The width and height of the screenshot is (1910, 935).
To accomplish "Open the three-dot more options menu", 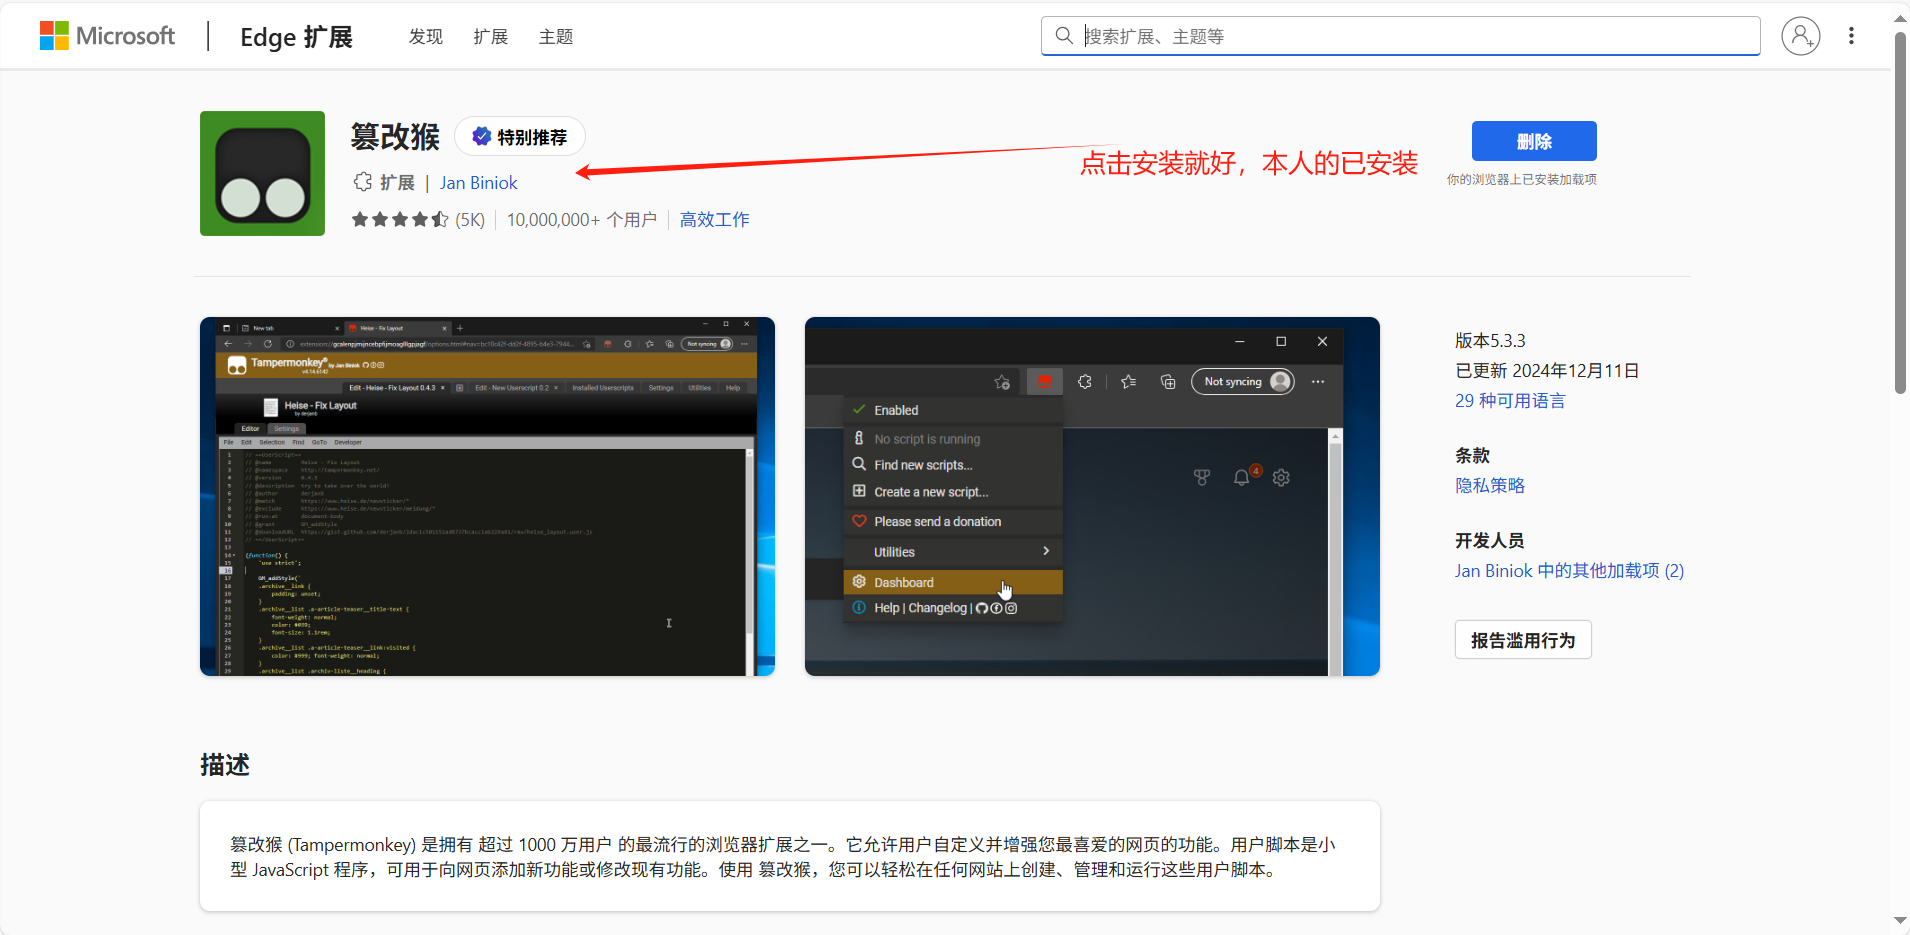I will coord(1851,36).
